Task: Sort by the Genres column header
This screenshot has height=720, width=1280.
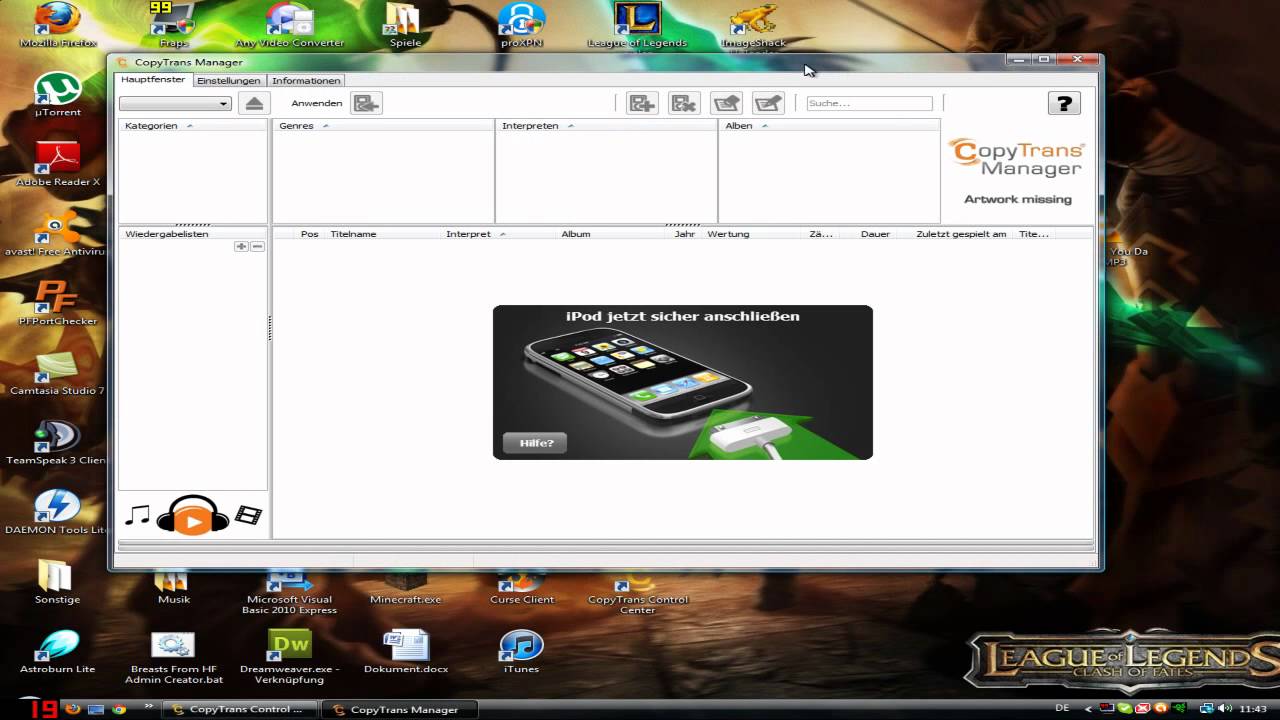Action: coord(383,126)
